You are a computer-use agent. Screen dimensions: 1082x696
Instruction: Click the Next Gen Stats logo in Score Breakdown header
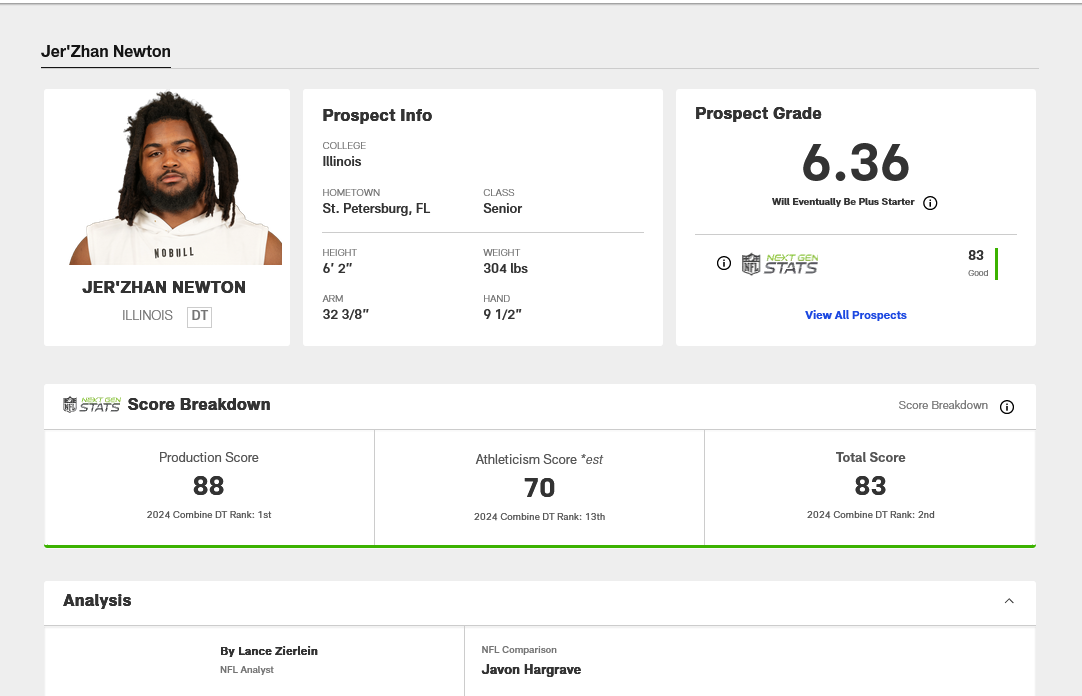tap(92, 405)
